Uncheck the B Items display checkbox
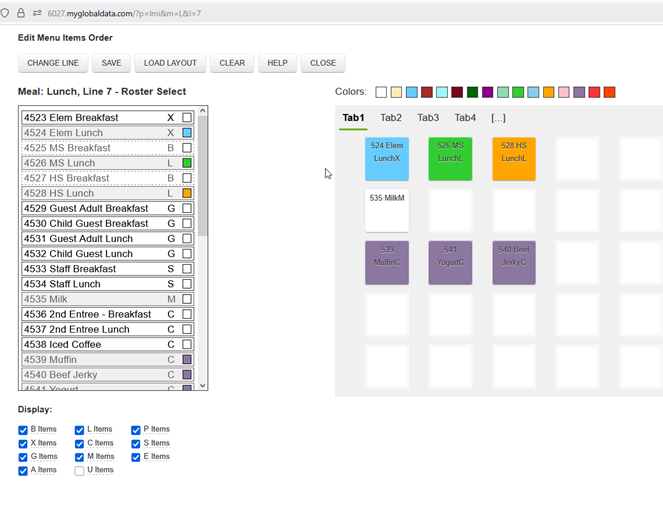Image resolution: width=663 pixels, height=506 pixels. tap(23, 430)
